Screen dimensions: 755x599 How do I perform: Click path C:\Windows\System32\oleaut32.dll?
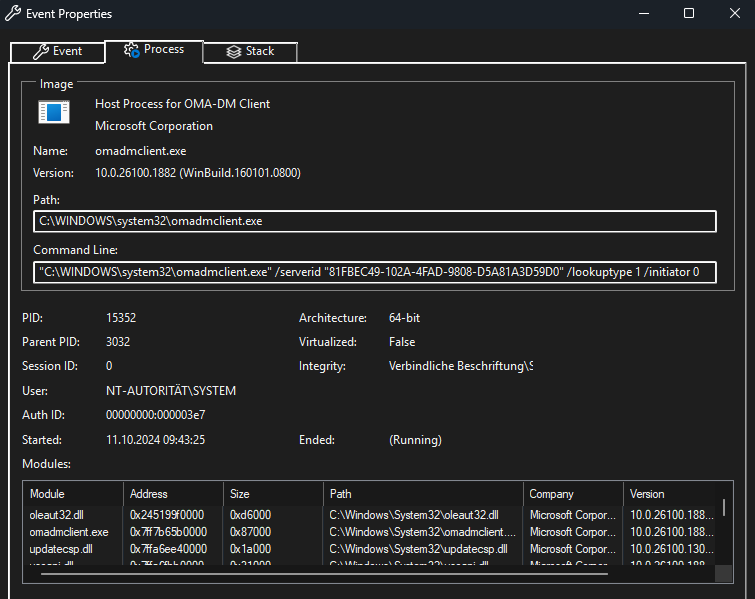(x=414, y=515)
